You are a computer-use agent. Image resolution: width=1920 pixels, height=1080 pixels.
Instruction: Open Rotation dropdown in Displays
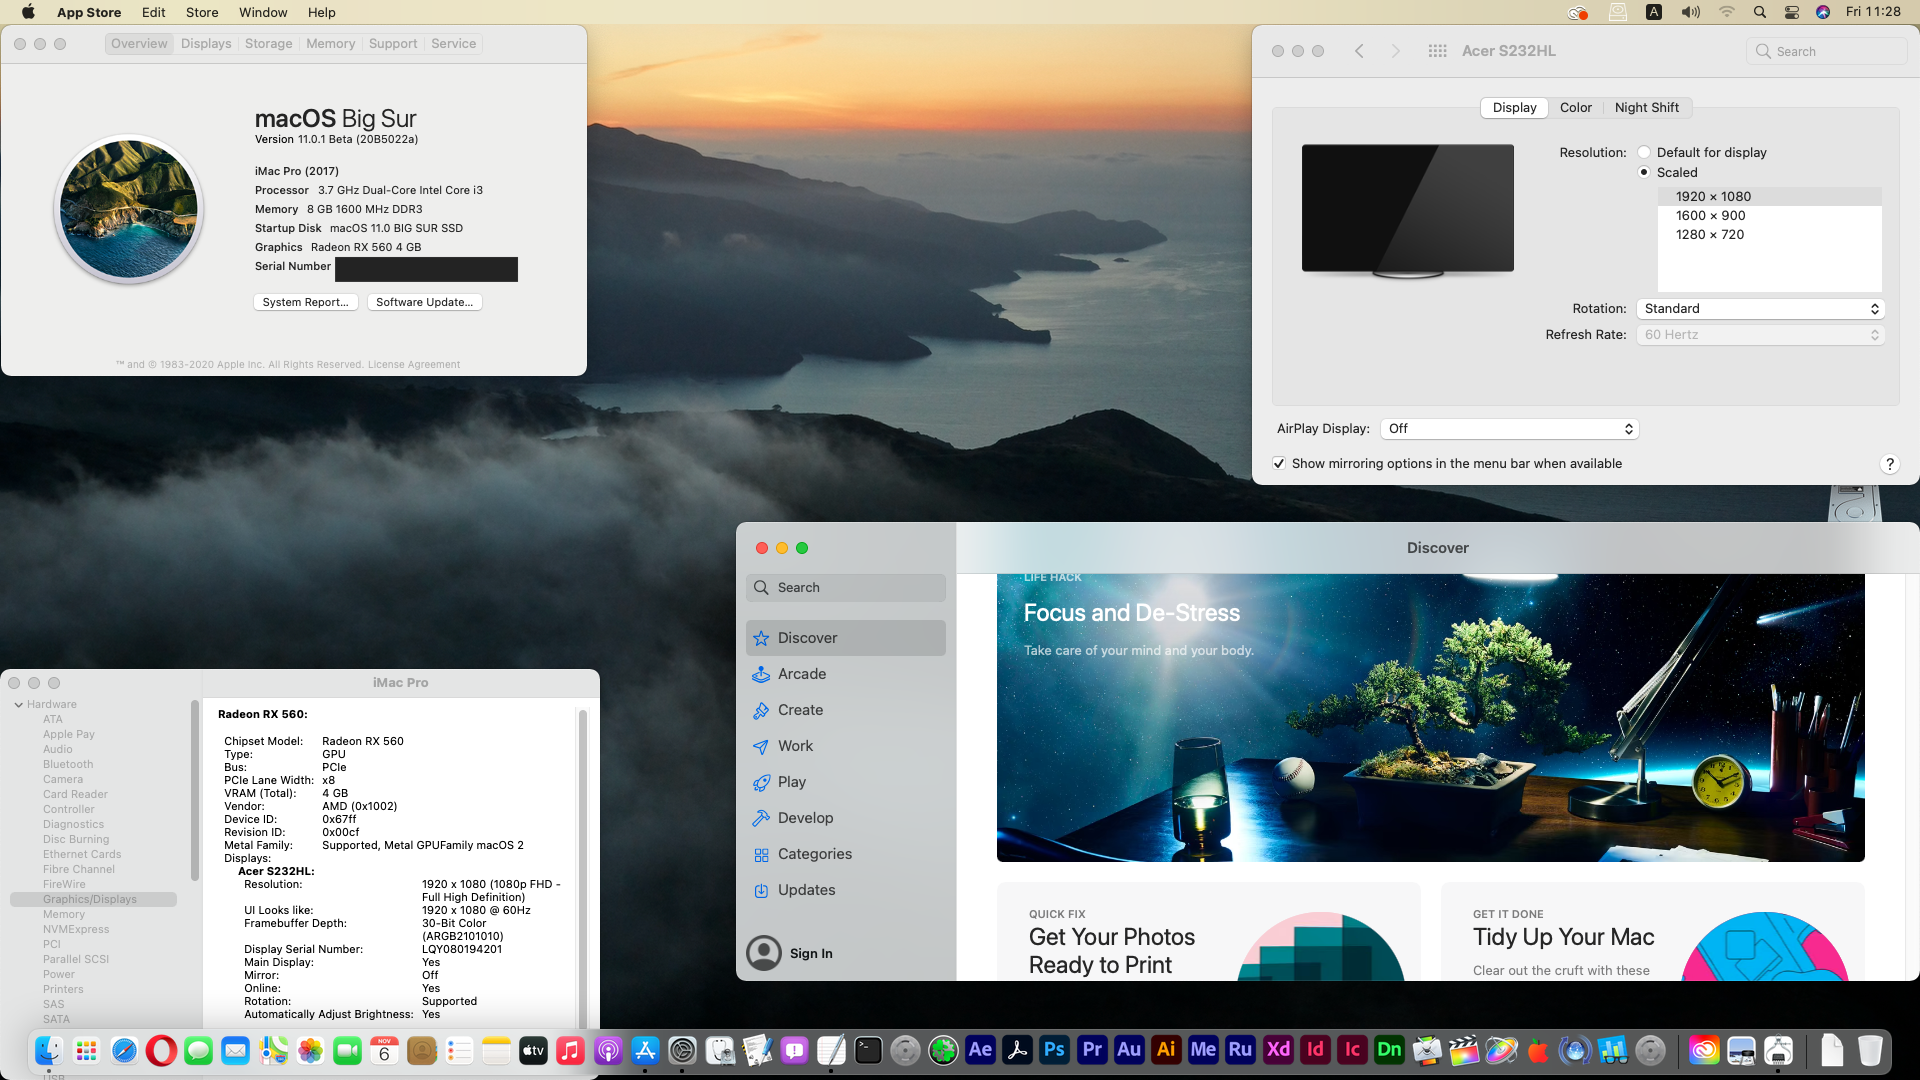point(1761,309)
